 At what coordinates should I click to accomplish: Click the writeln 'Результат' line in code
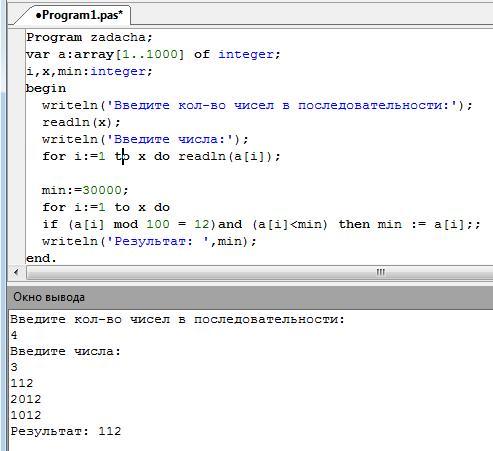[x=149, y=241]
